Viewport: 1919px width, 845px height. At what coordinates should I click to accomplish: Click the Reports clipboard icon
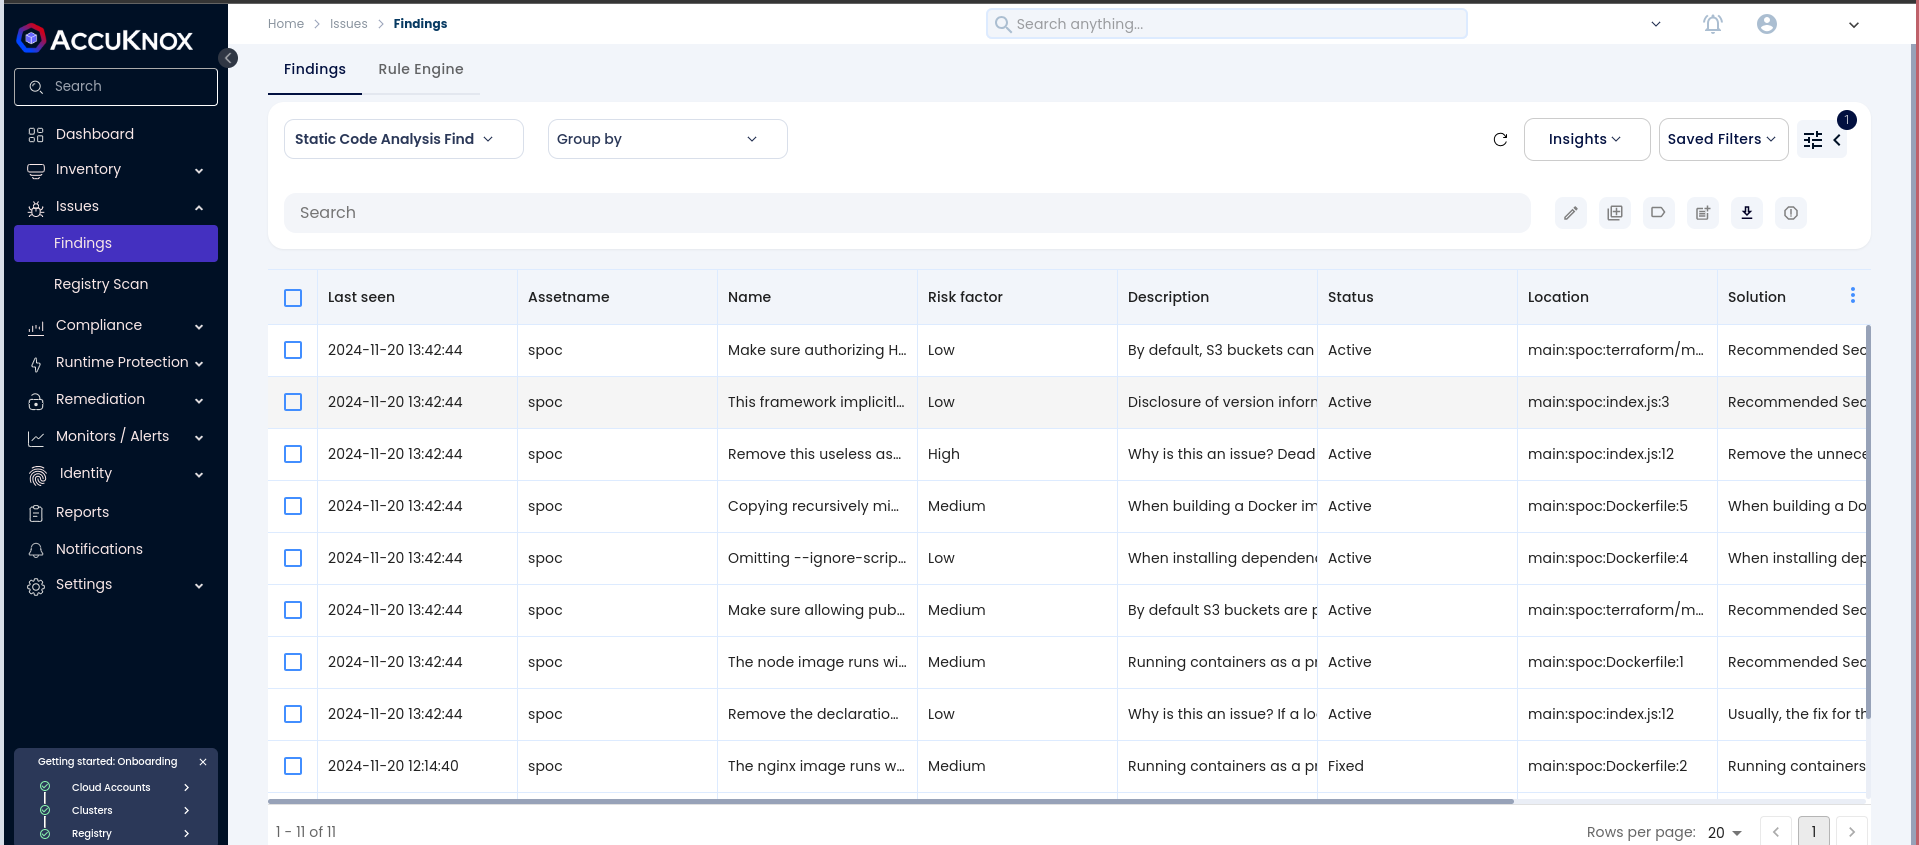[36, 513]
